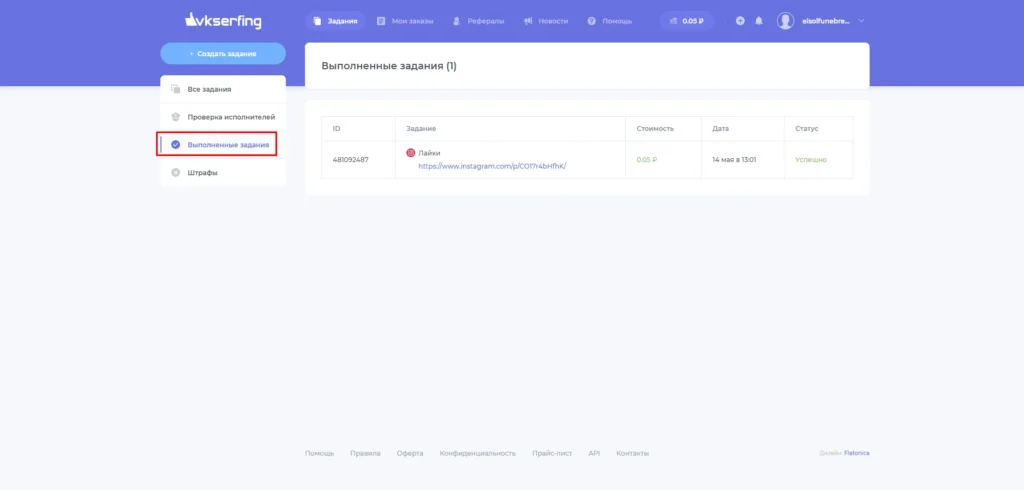Click the date 14 мая в 13:01
1024x490 pixels.
(x=734, y=159)
